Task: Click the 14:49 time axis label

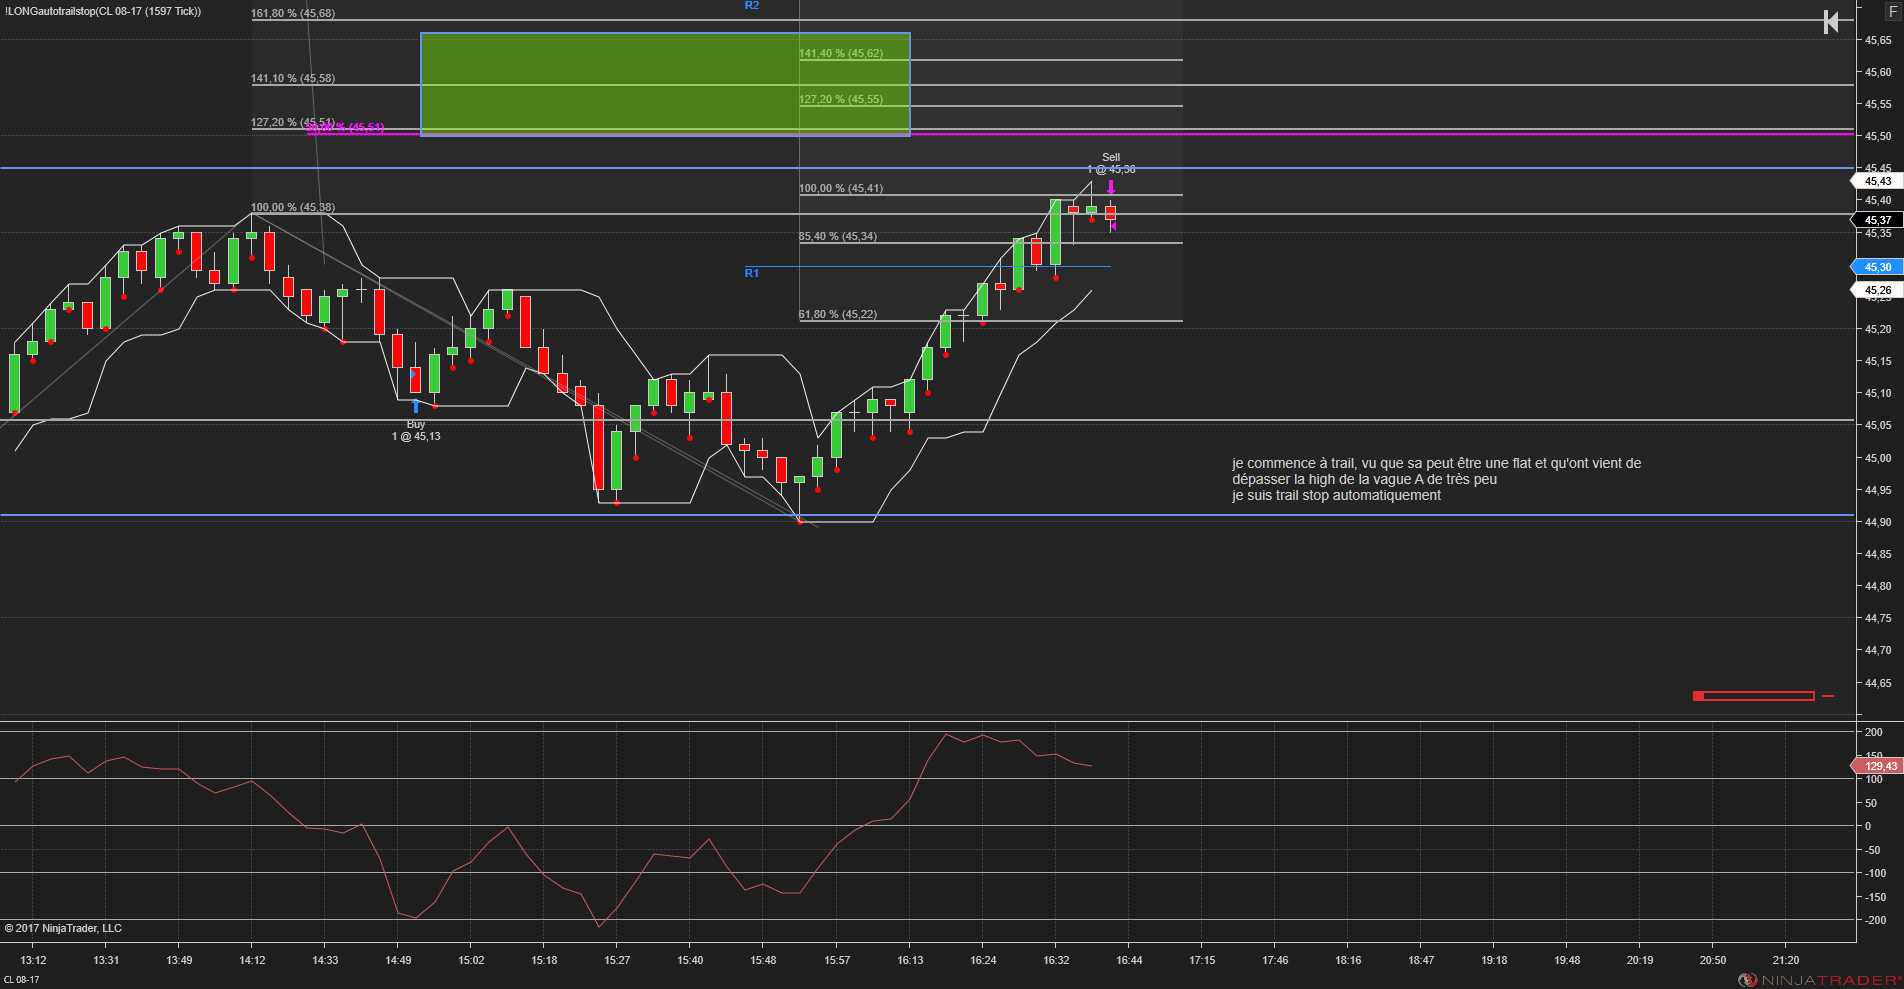Action: pyautogui.click(x=398, y=960)
